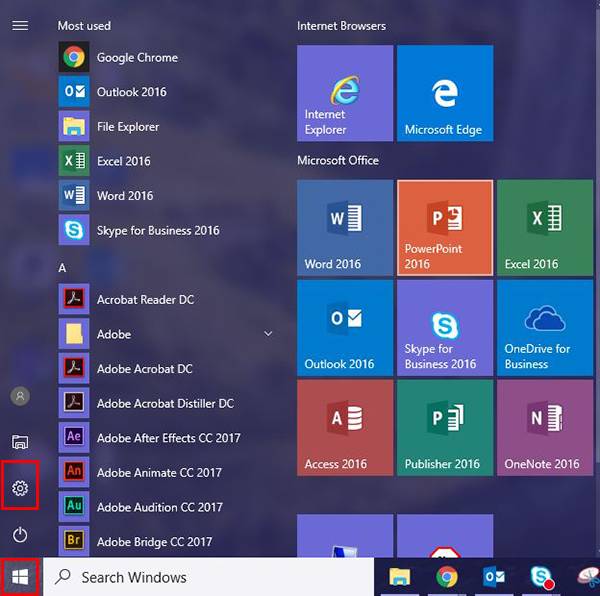Click the Windows Start button

[x=20, y=577]
